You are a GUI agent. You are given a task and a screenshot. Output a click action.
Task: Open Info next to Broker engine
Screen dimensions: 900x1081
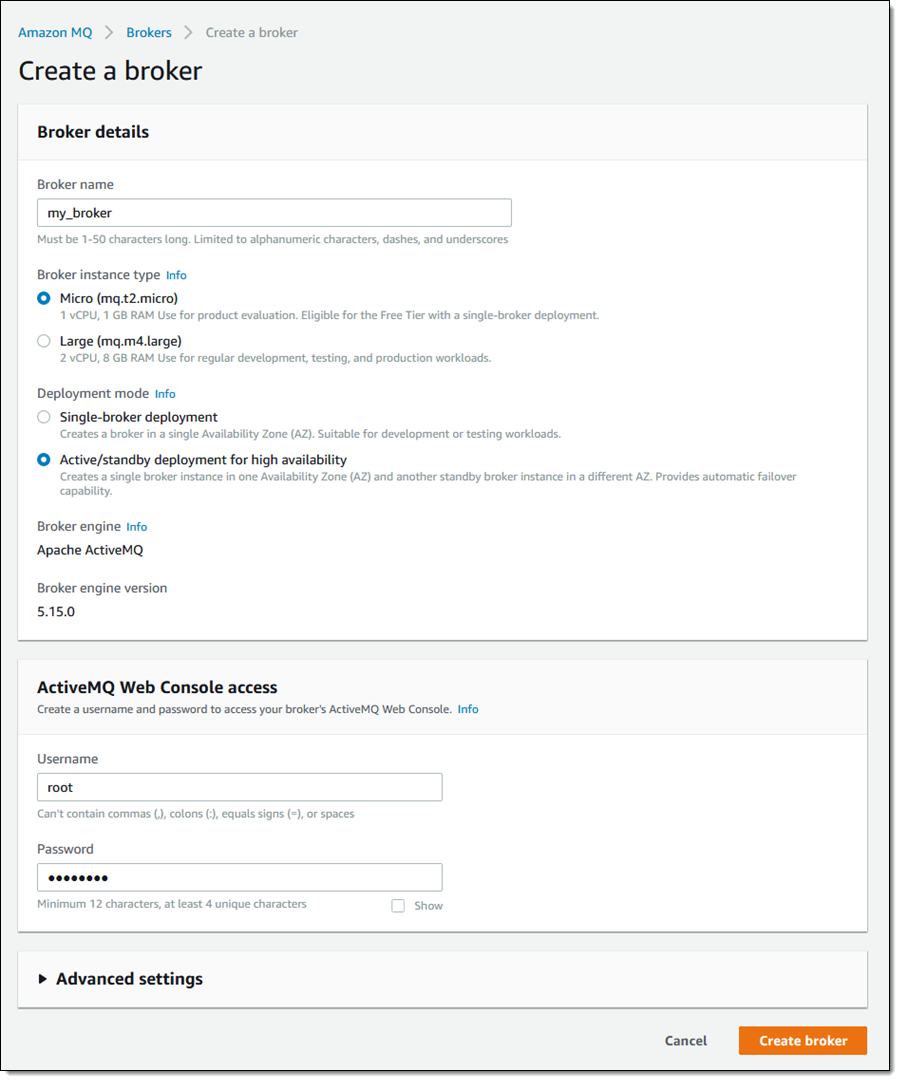[x=137, y=527]
